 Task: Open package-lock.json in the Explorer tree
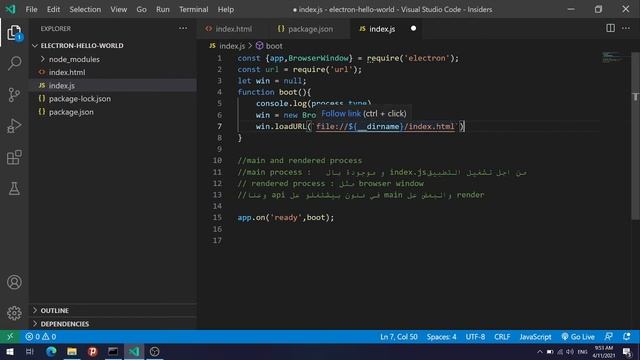80,99
